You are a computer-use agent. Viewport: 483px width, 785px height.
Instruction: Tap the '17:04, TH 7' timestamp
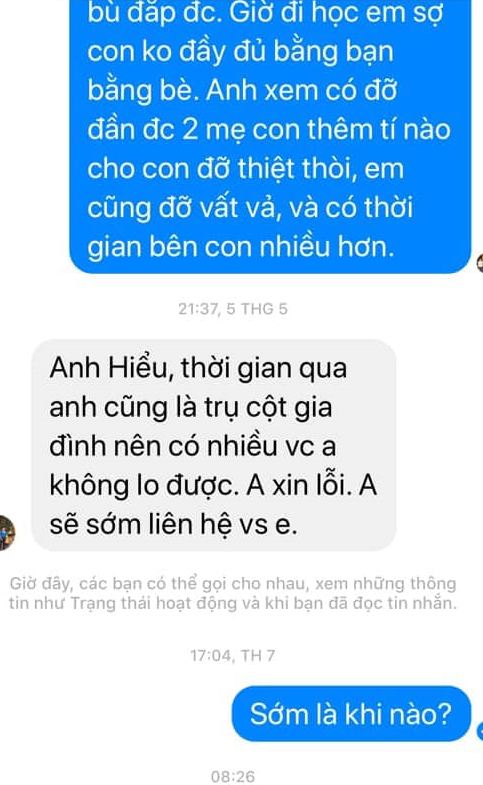[233, 655]
